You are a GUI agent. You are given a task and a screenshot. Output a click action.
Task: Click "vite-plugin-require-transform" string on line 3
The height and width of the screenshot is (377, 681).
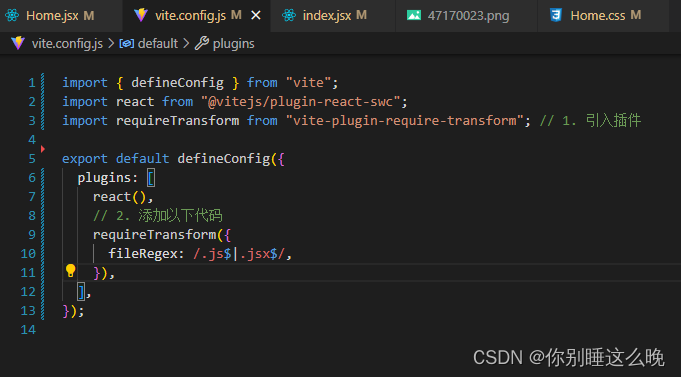[404, 120]
